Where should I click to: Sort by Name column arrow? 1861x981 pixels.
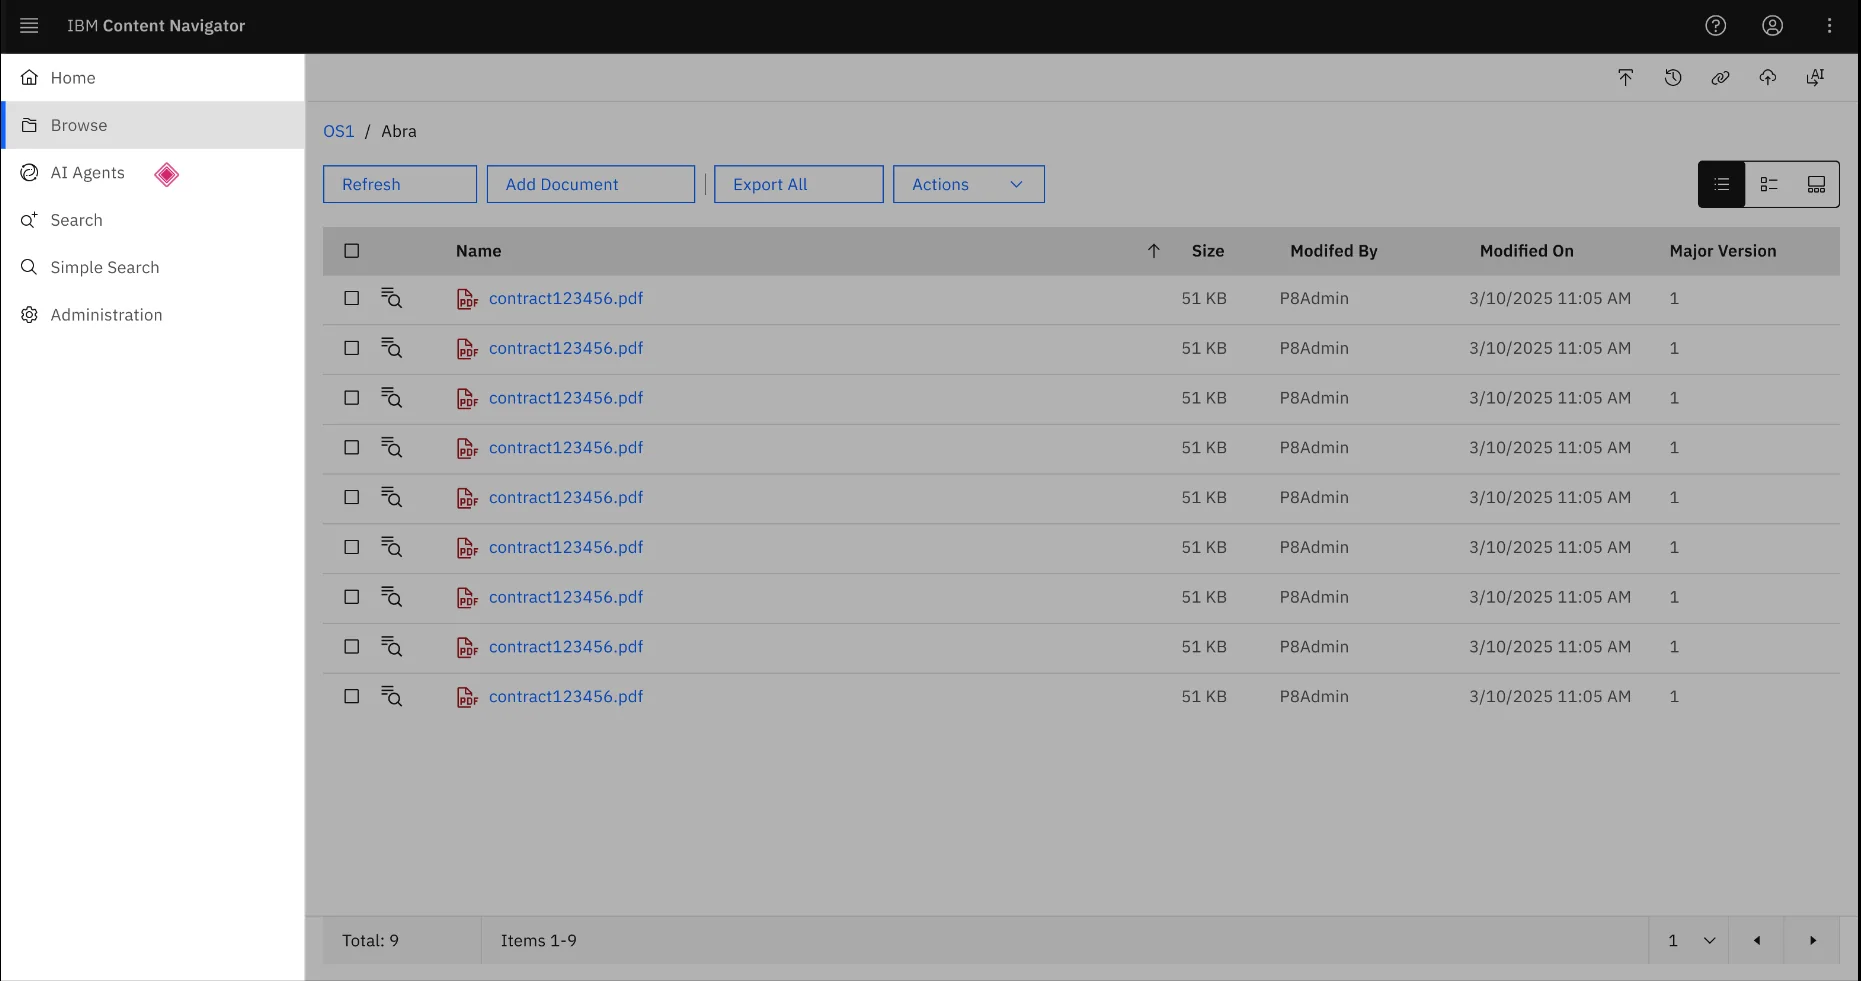click(x=1154, y=251)
